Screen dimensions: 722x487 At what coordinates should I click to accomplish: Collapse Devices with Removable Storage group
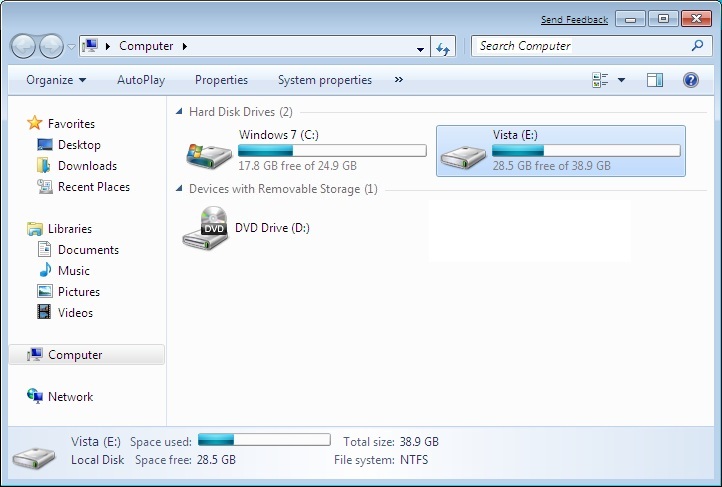click(179, 188)
